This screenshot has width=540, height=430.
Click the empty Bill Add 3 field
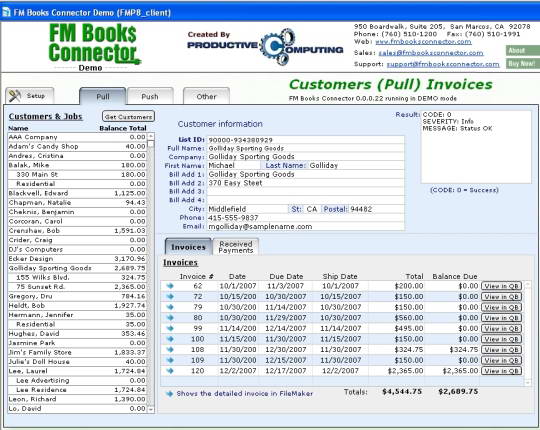[x=305, y=192]
